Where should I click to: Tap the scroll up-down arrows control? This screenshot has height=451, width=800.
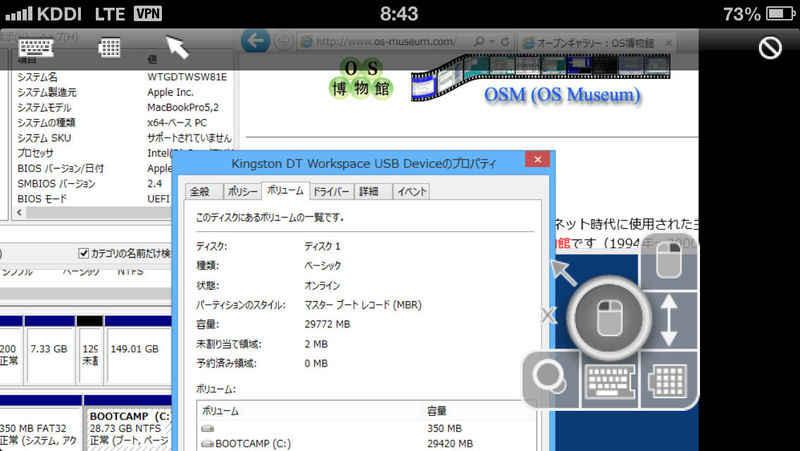click(669, 321)
